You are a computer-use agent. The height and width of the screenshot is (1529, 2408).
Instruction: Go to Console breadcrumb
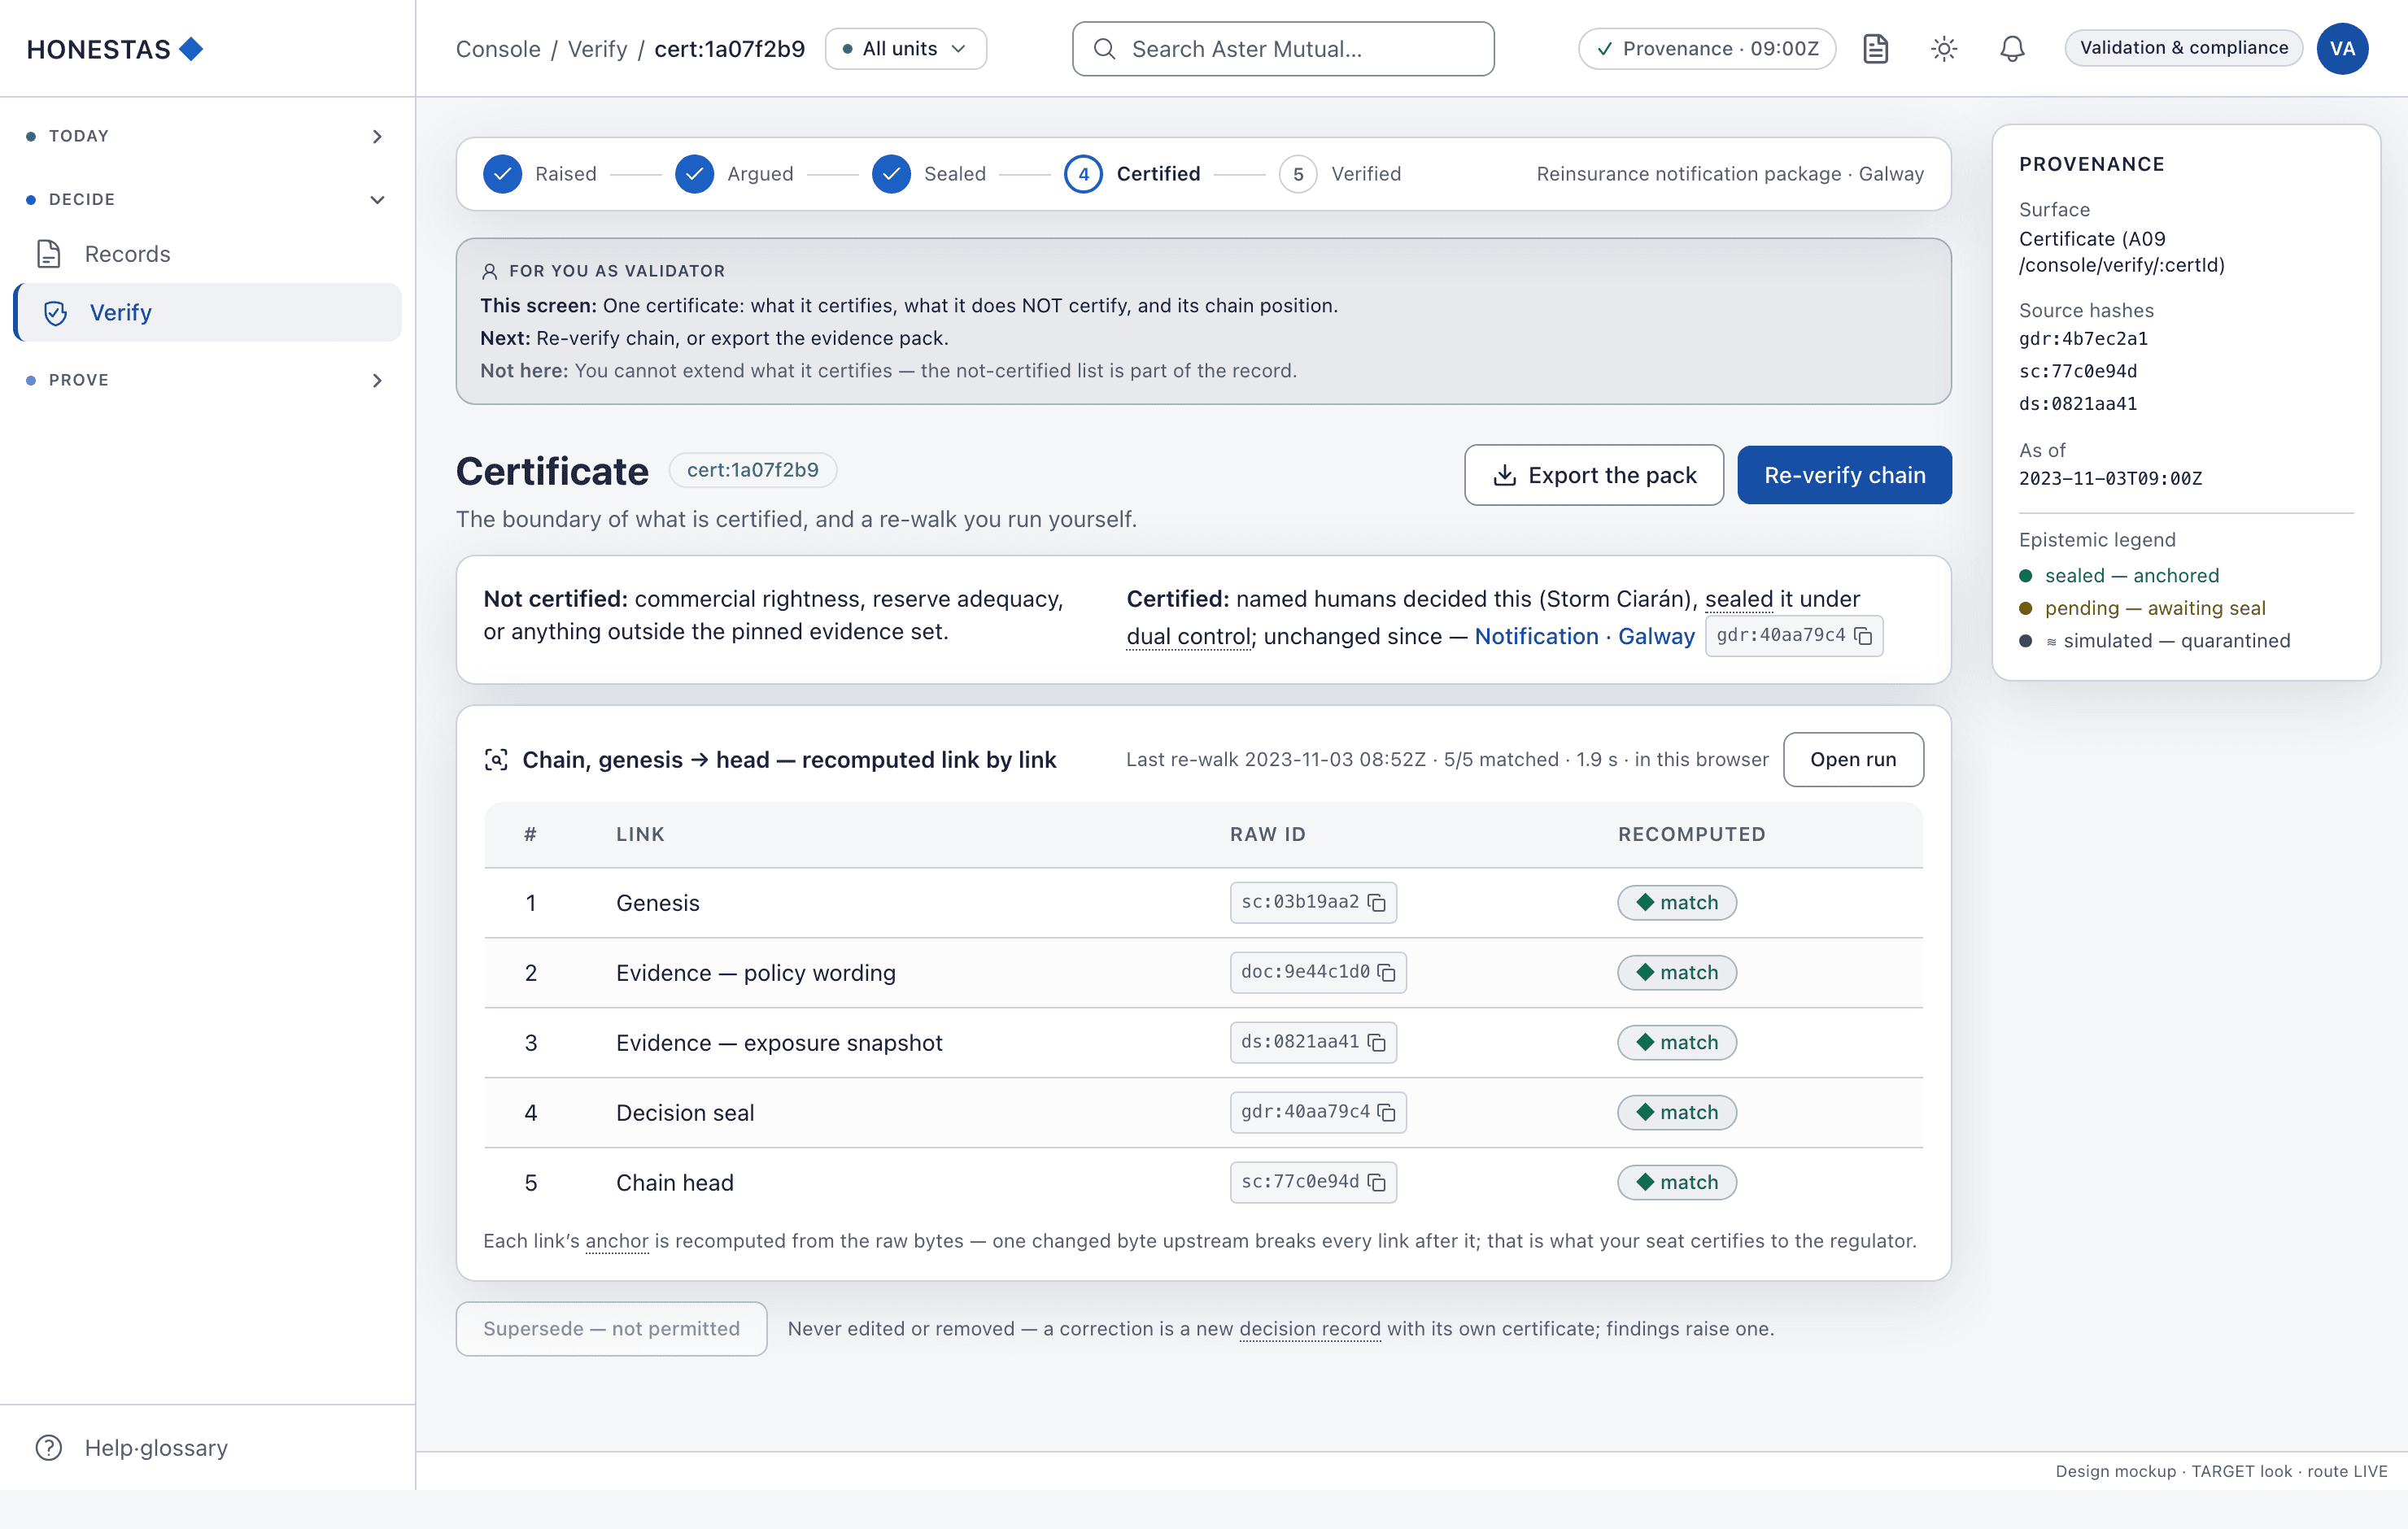coord(498,49)
